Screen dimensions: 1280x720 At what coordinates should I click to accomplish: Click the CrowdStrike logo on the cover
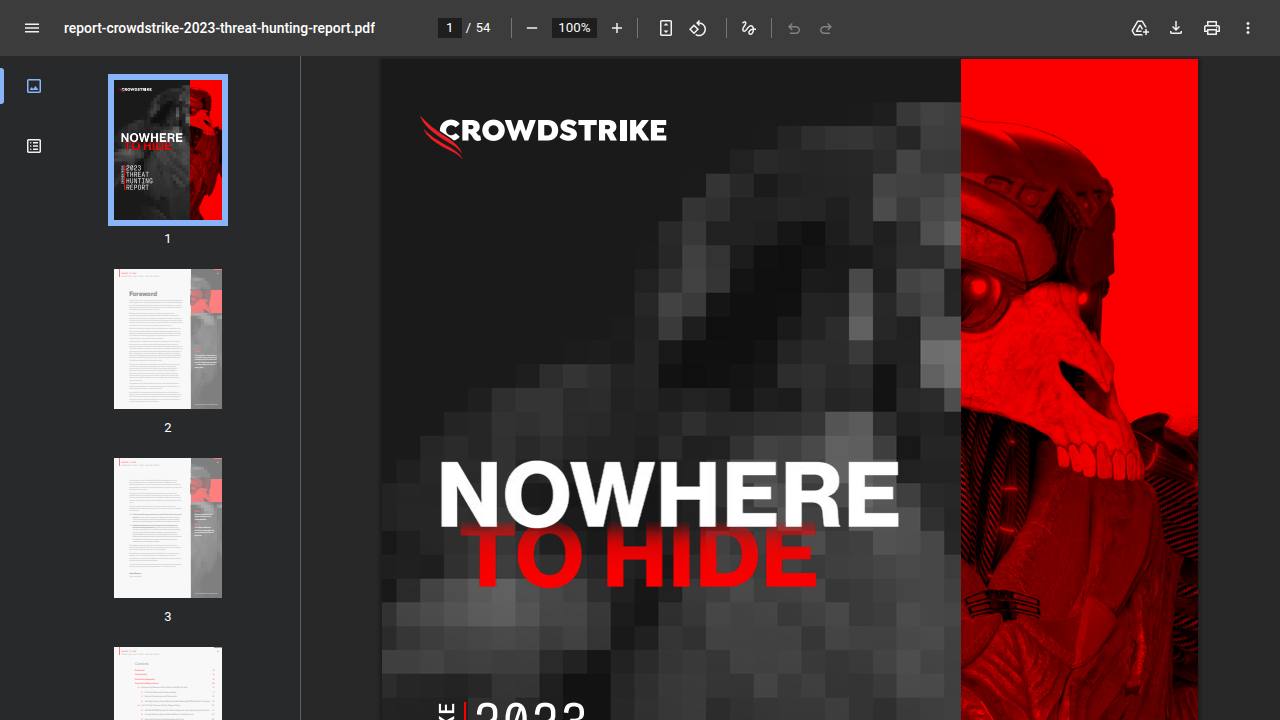(543, 135)
